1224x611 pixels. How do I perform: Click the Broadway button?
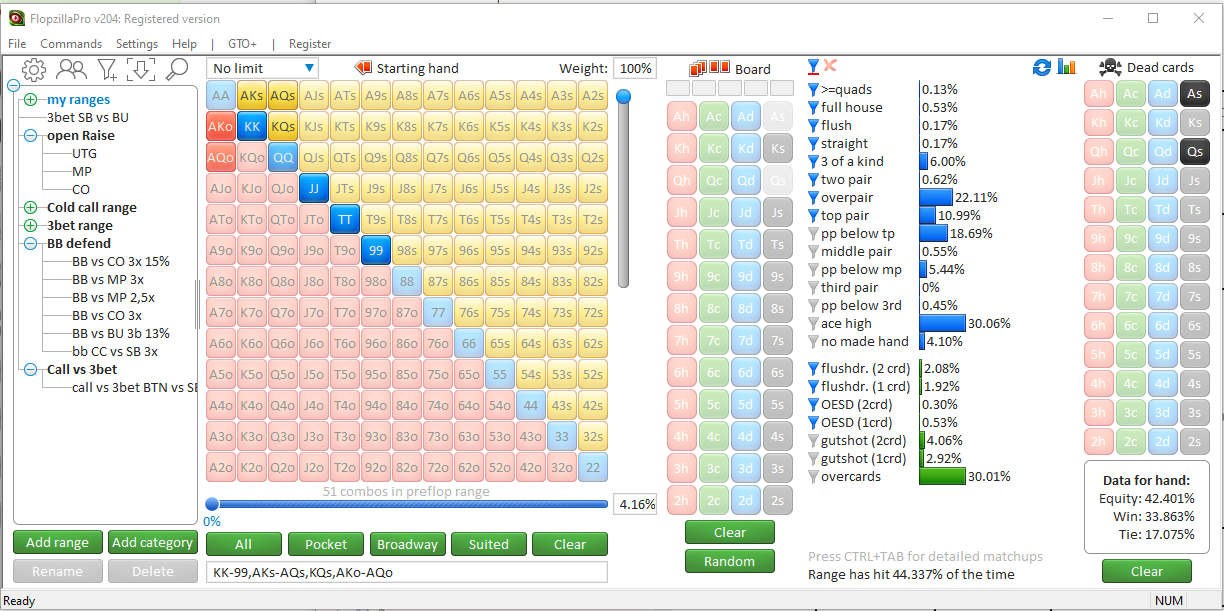pyautogui.click(x=407, y=544)
